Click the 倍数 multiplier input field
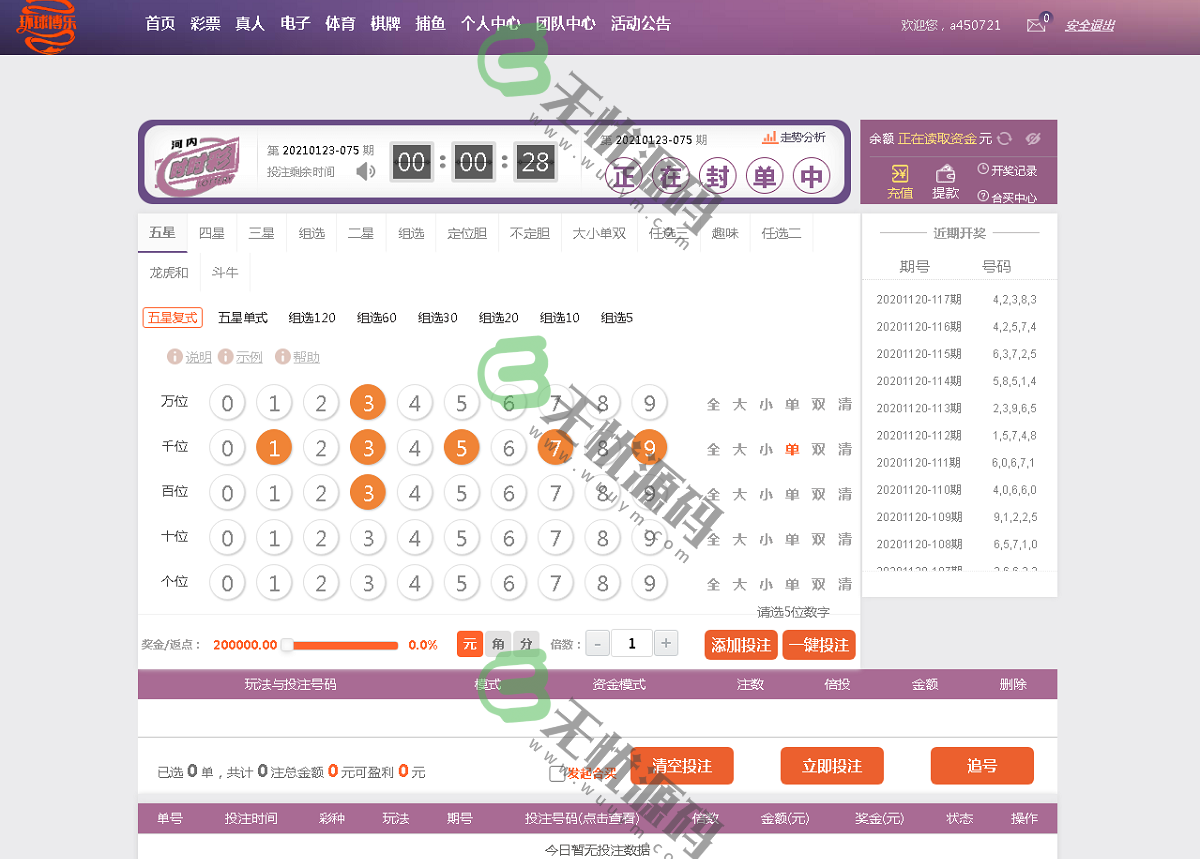The image size is (1200, 859). (x=631, y=643)
